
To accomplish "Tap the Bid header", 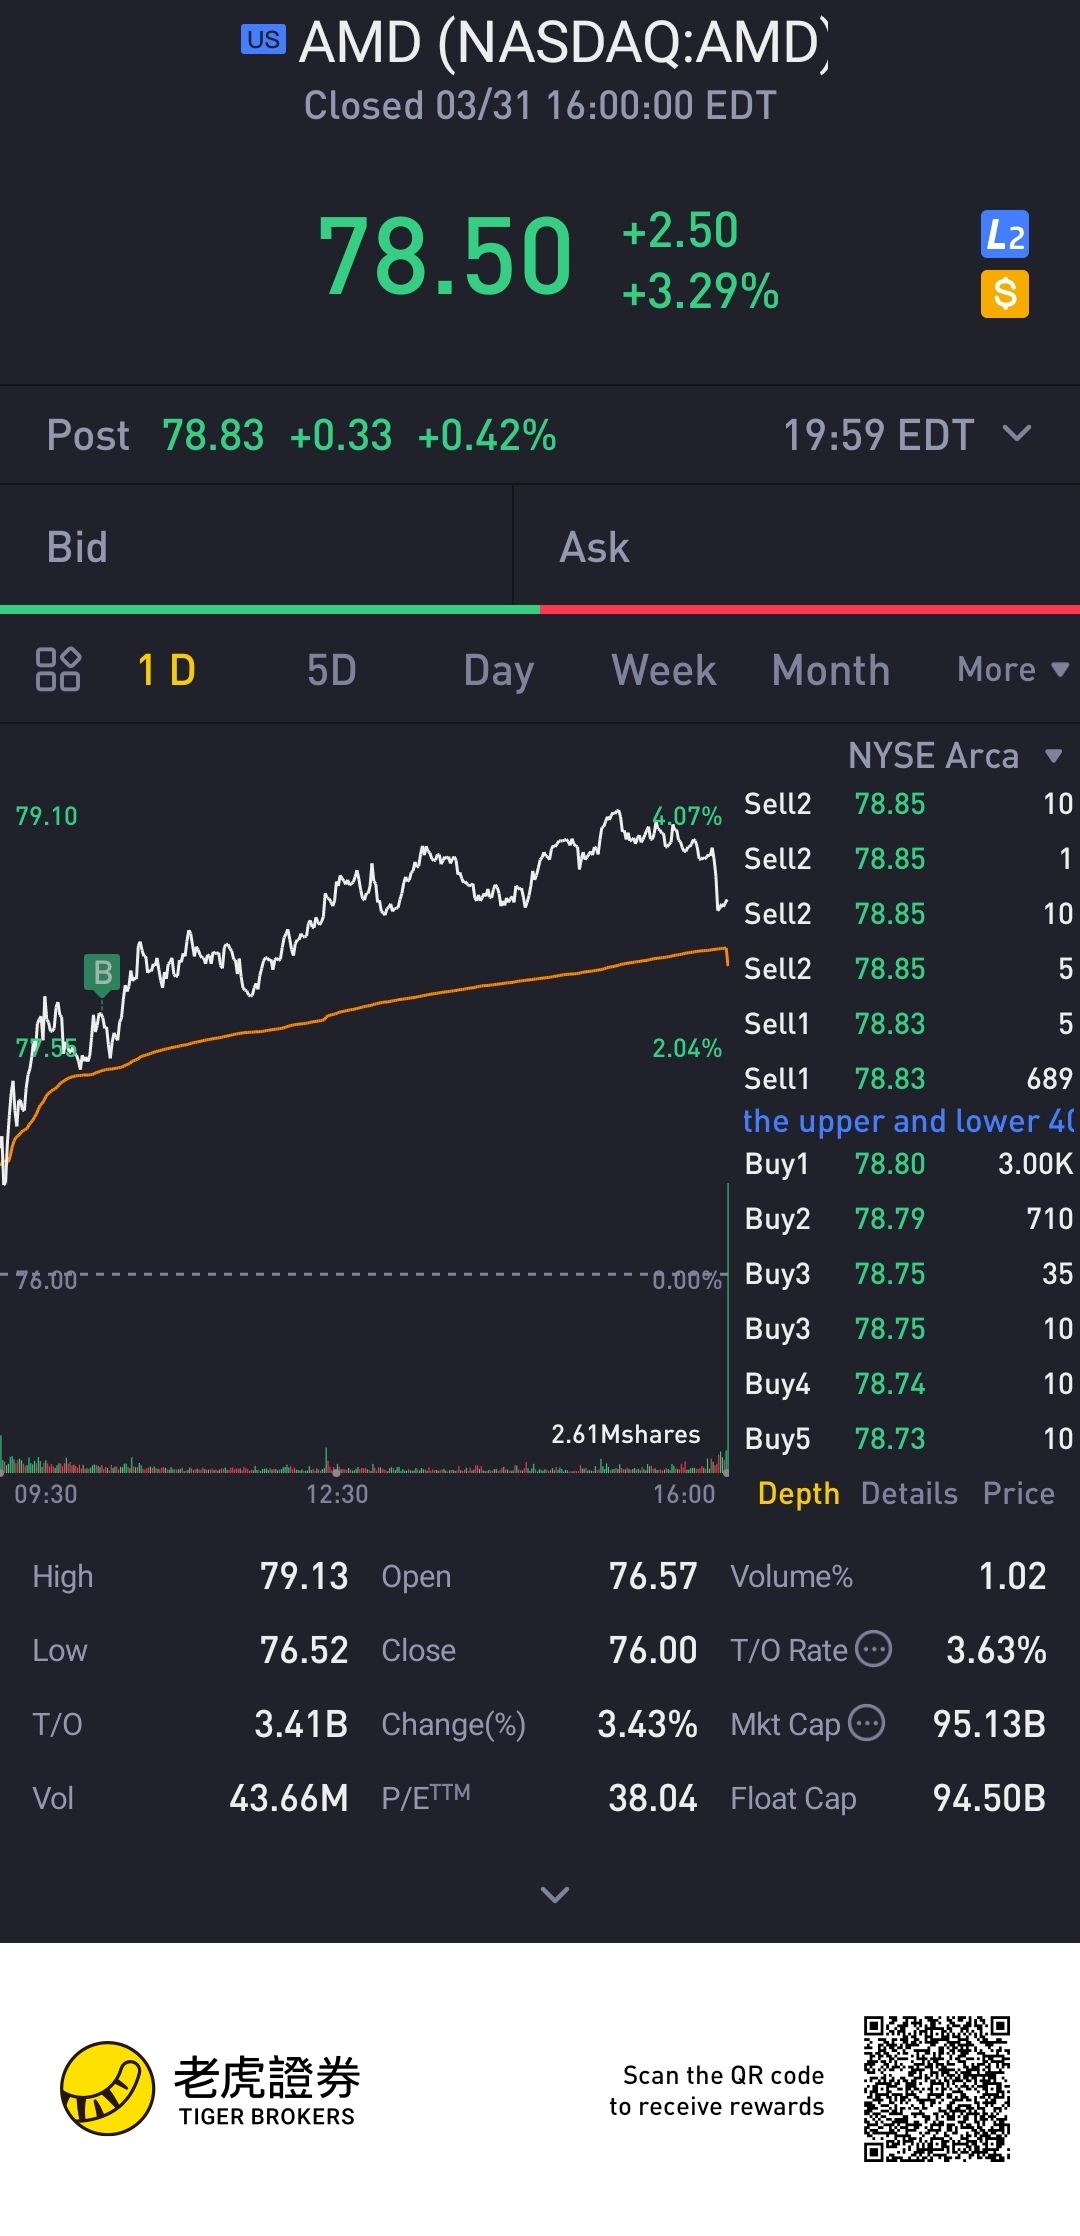I will [77, 547].
